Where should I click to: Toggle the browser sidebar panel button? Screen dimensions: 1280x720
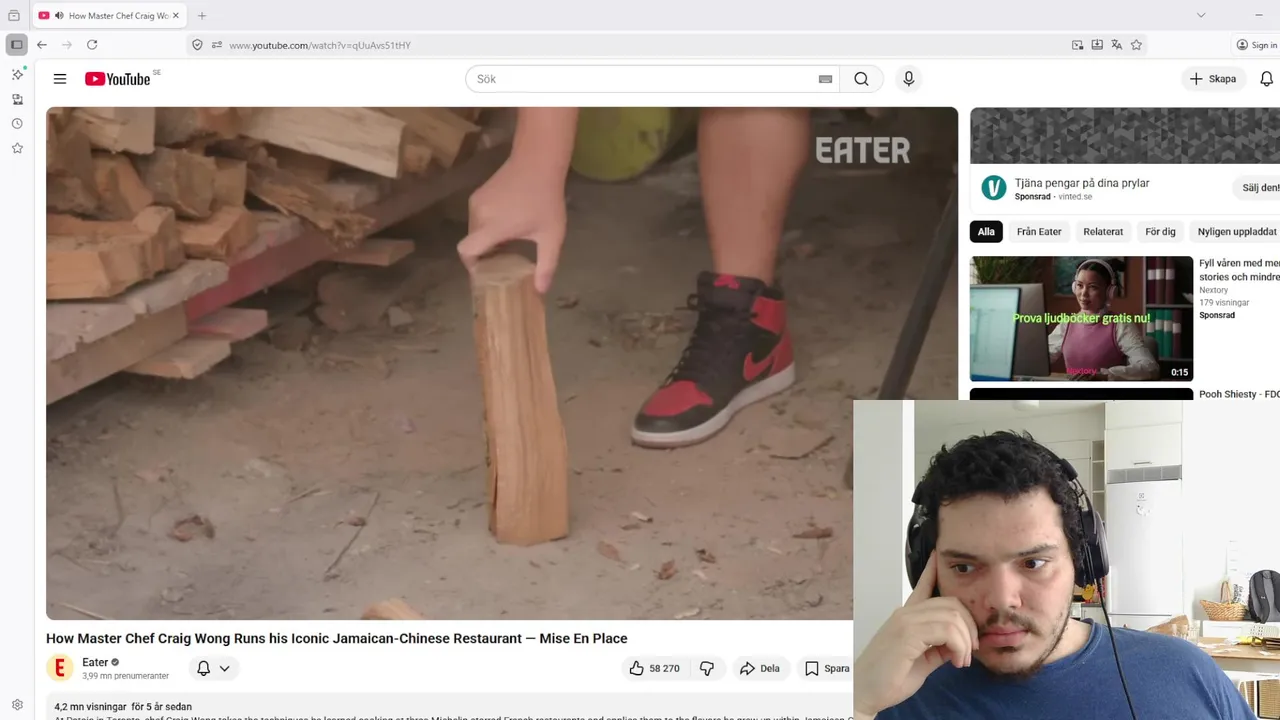[16, 45]
